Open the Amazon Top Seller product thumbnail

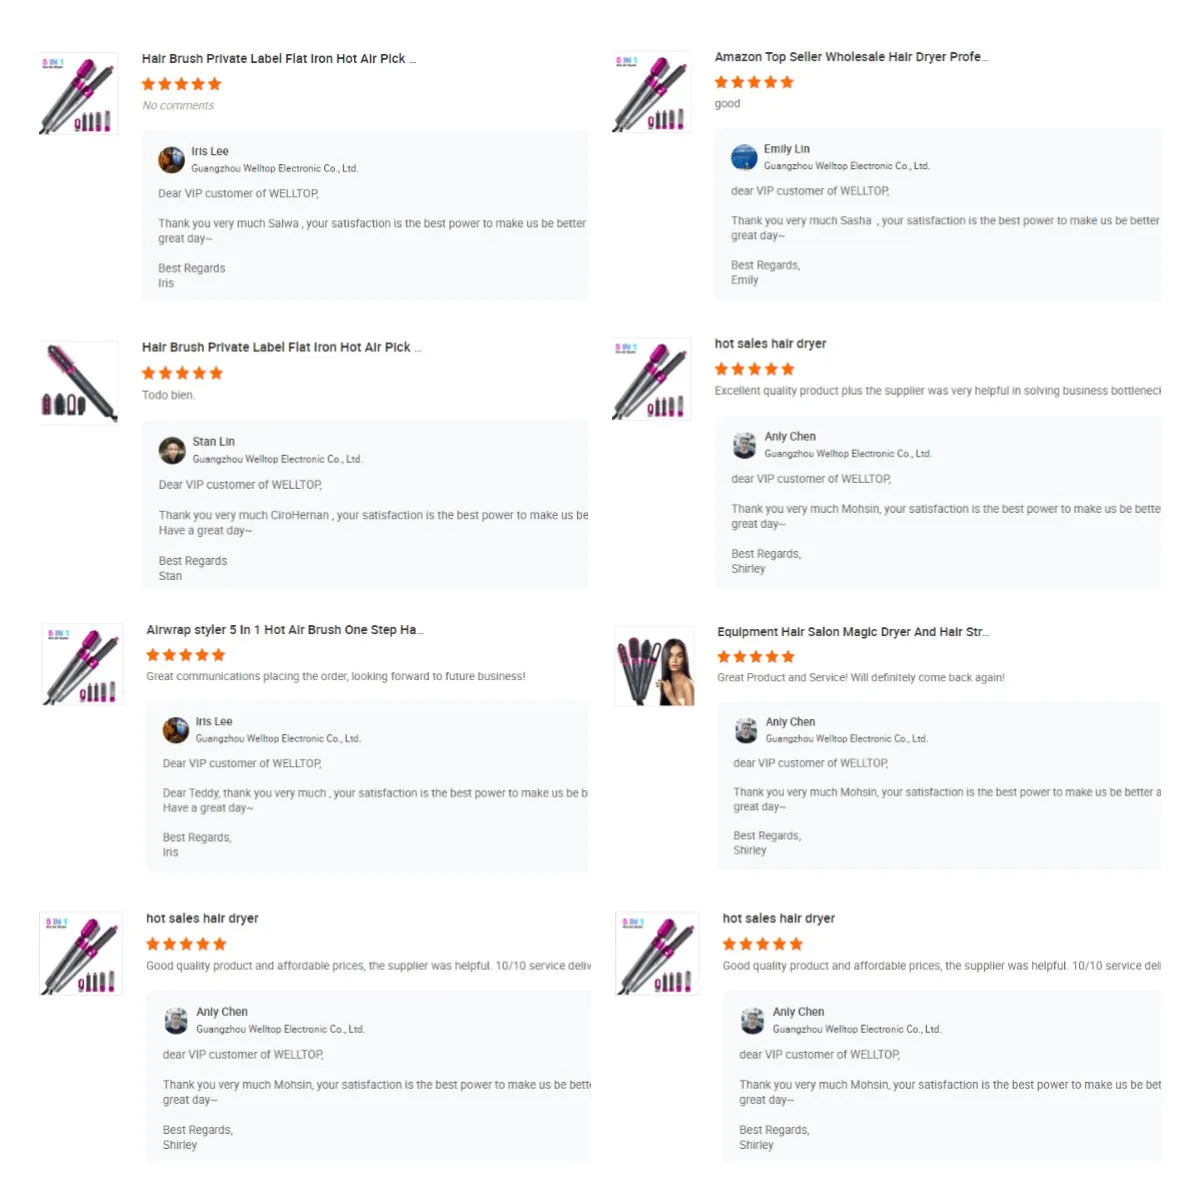pos(652,92)
